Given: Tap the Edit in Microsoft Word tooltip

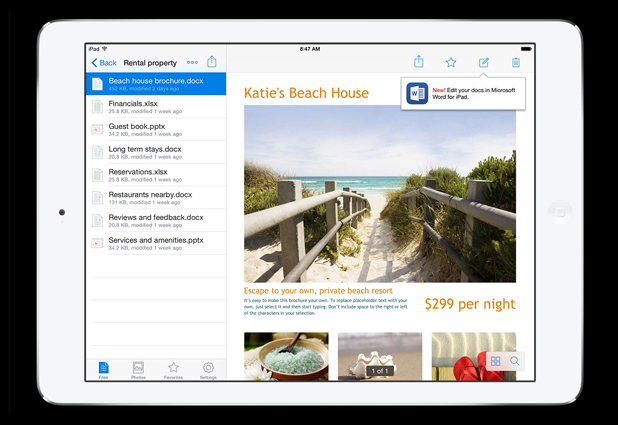Looking at the screenshot, I should (463, 94).
